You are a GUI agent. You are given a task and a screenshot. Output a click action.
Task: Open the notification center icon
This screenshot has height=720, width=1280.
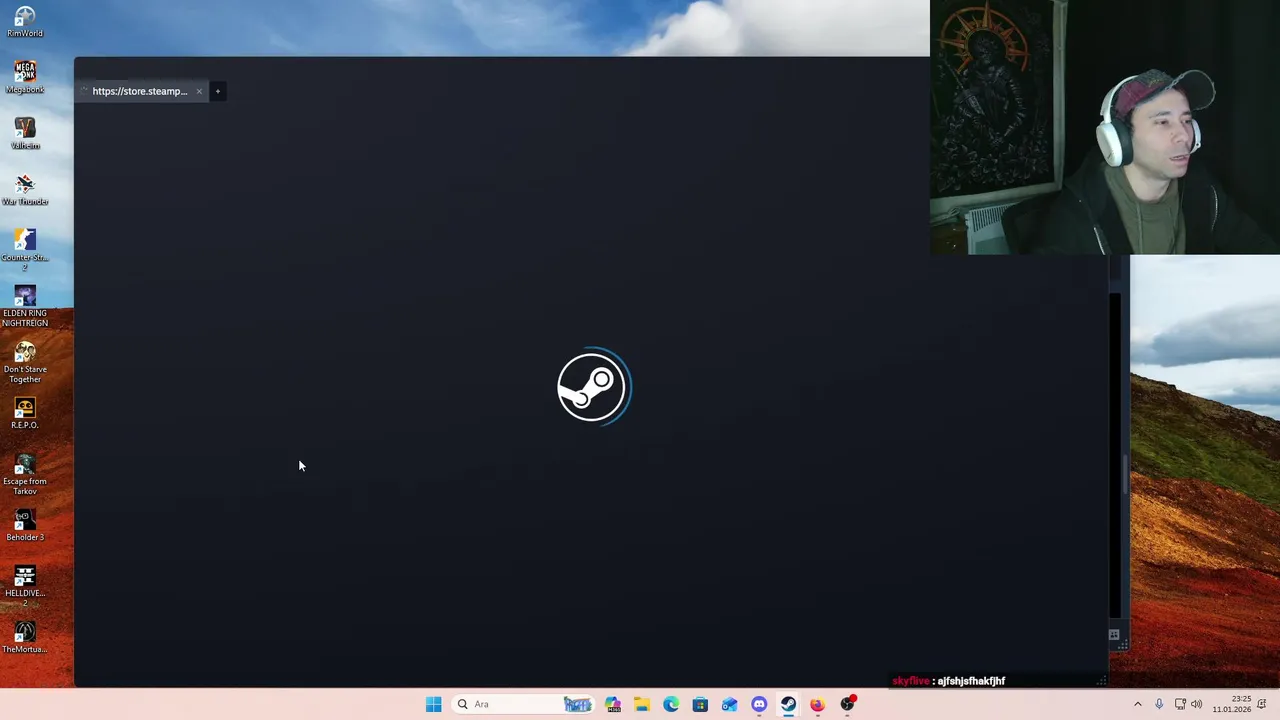1263,704
